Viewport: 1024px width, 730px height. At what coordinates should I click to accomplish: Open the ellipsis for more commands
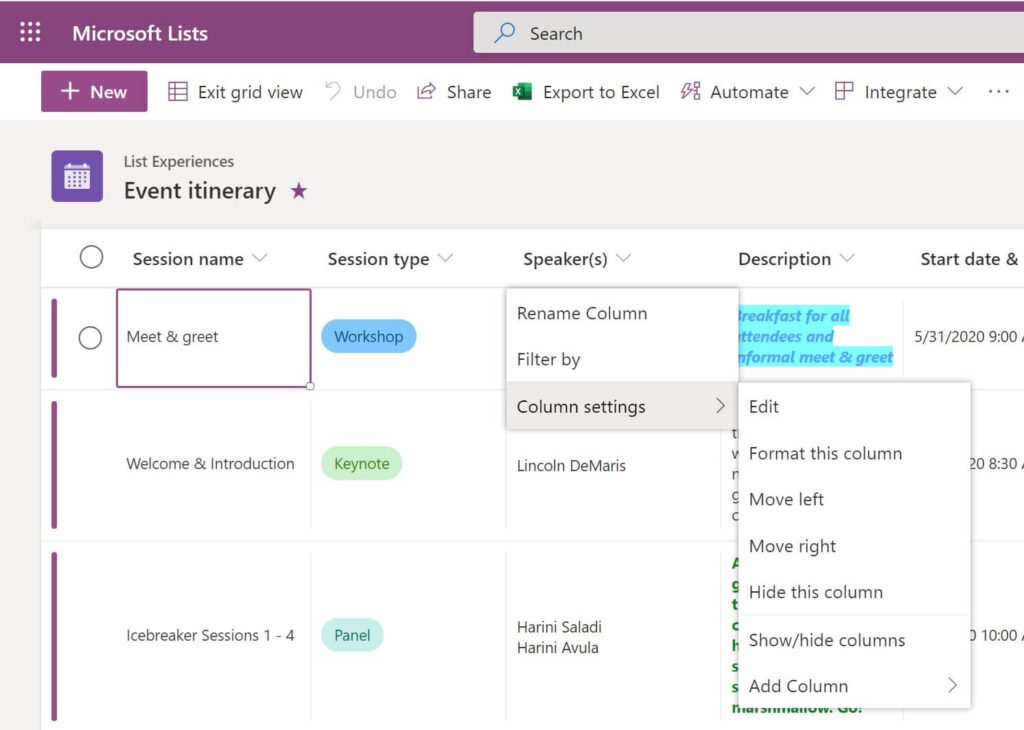pos(999,91)
